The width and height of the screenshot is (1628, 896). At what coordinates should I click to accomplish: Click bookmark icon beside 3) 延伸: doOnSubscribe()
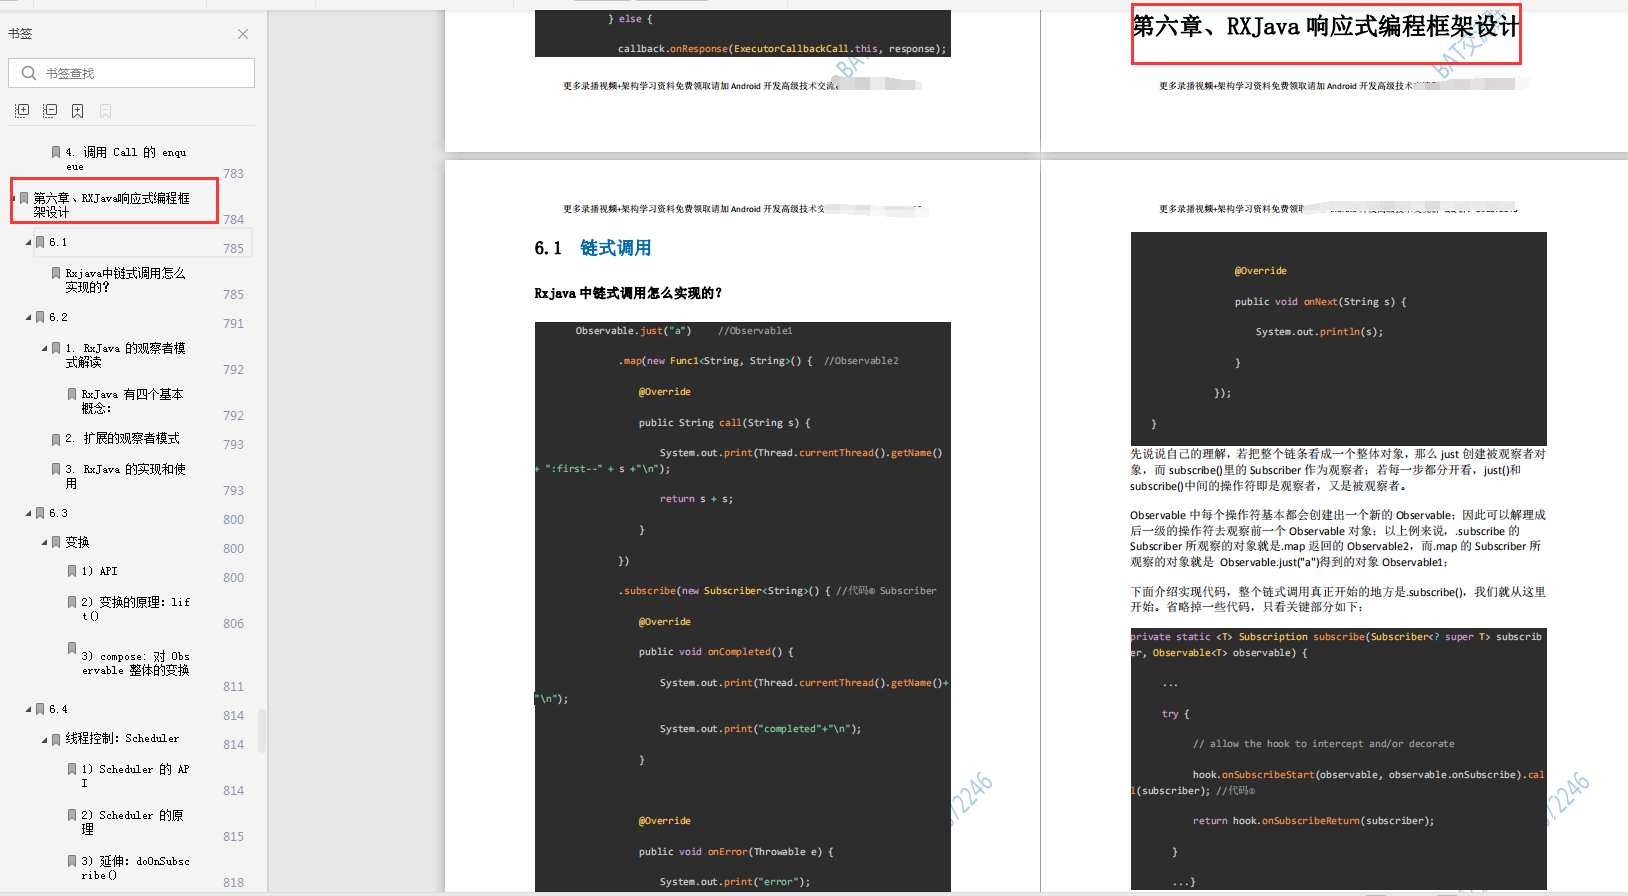pyautogui.click(x=72, y=861)
